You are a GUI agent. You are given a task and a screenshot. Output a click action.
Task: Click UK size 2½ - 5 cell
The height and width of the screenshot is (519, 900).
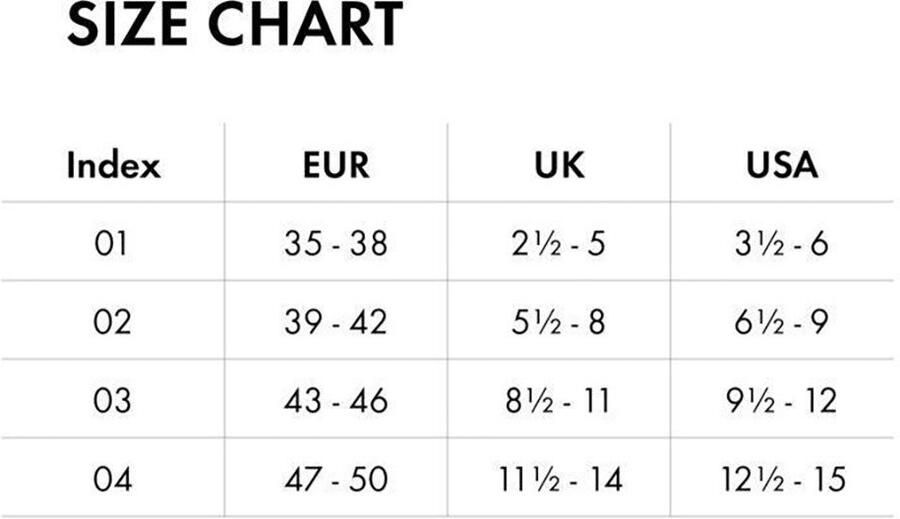559,243
